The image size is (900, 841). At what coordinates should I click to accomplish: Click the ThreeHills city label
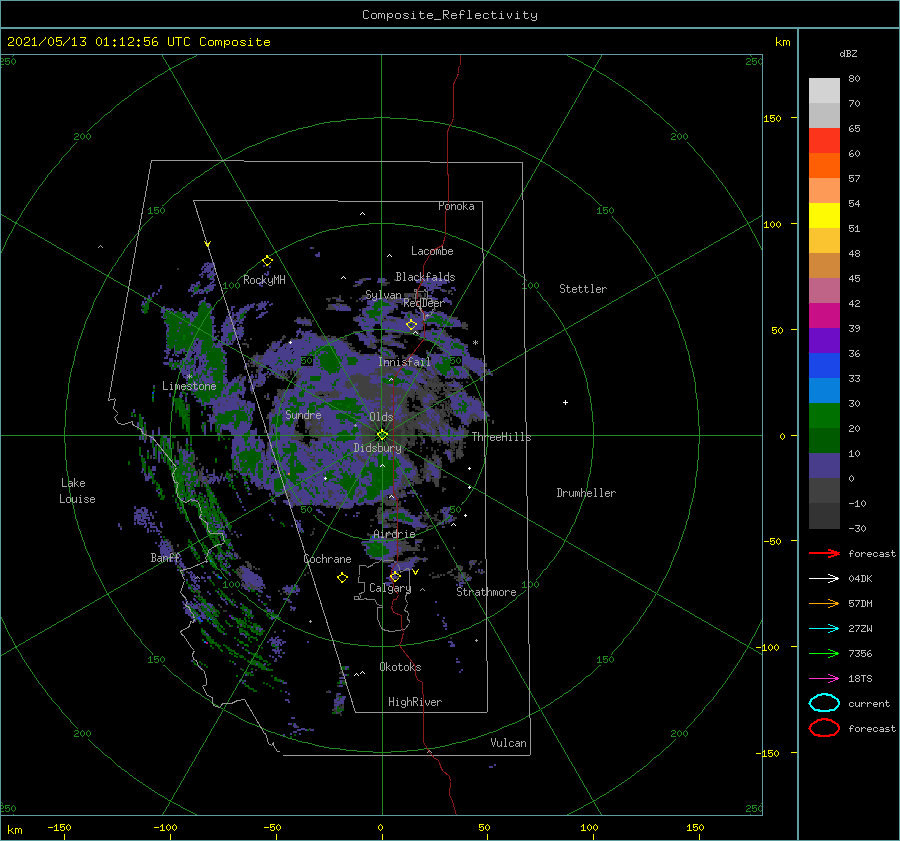(x=502, y=437)
